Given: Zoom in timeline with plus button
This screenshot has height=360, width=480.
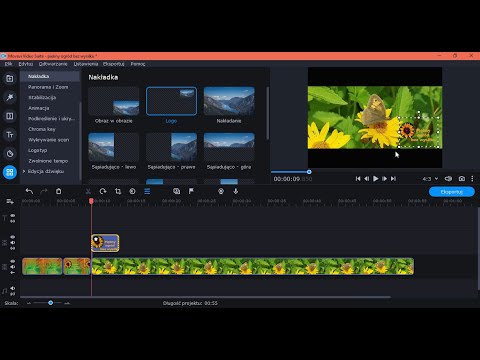Looking at the screenshot, I should pyautogui.click(x=67, y=303).
